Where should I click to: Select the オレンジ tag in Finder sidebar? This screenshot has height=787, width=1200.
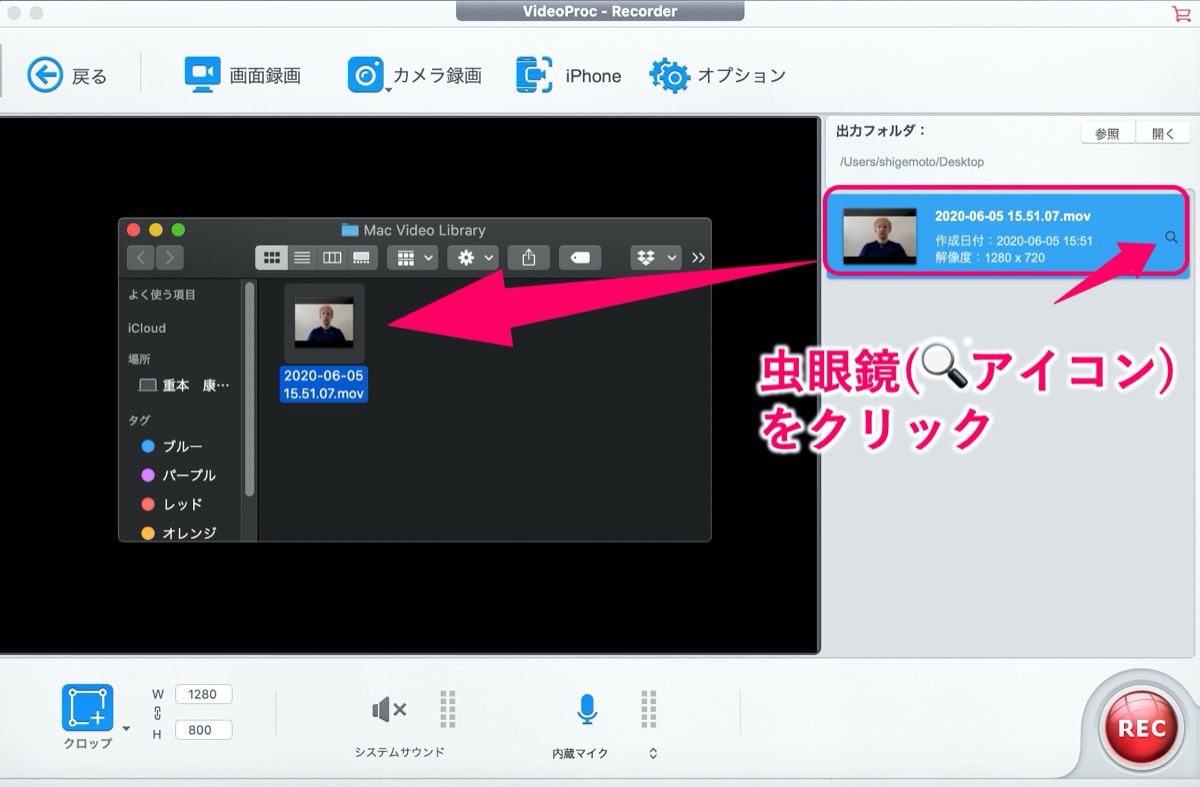point(179,533)
